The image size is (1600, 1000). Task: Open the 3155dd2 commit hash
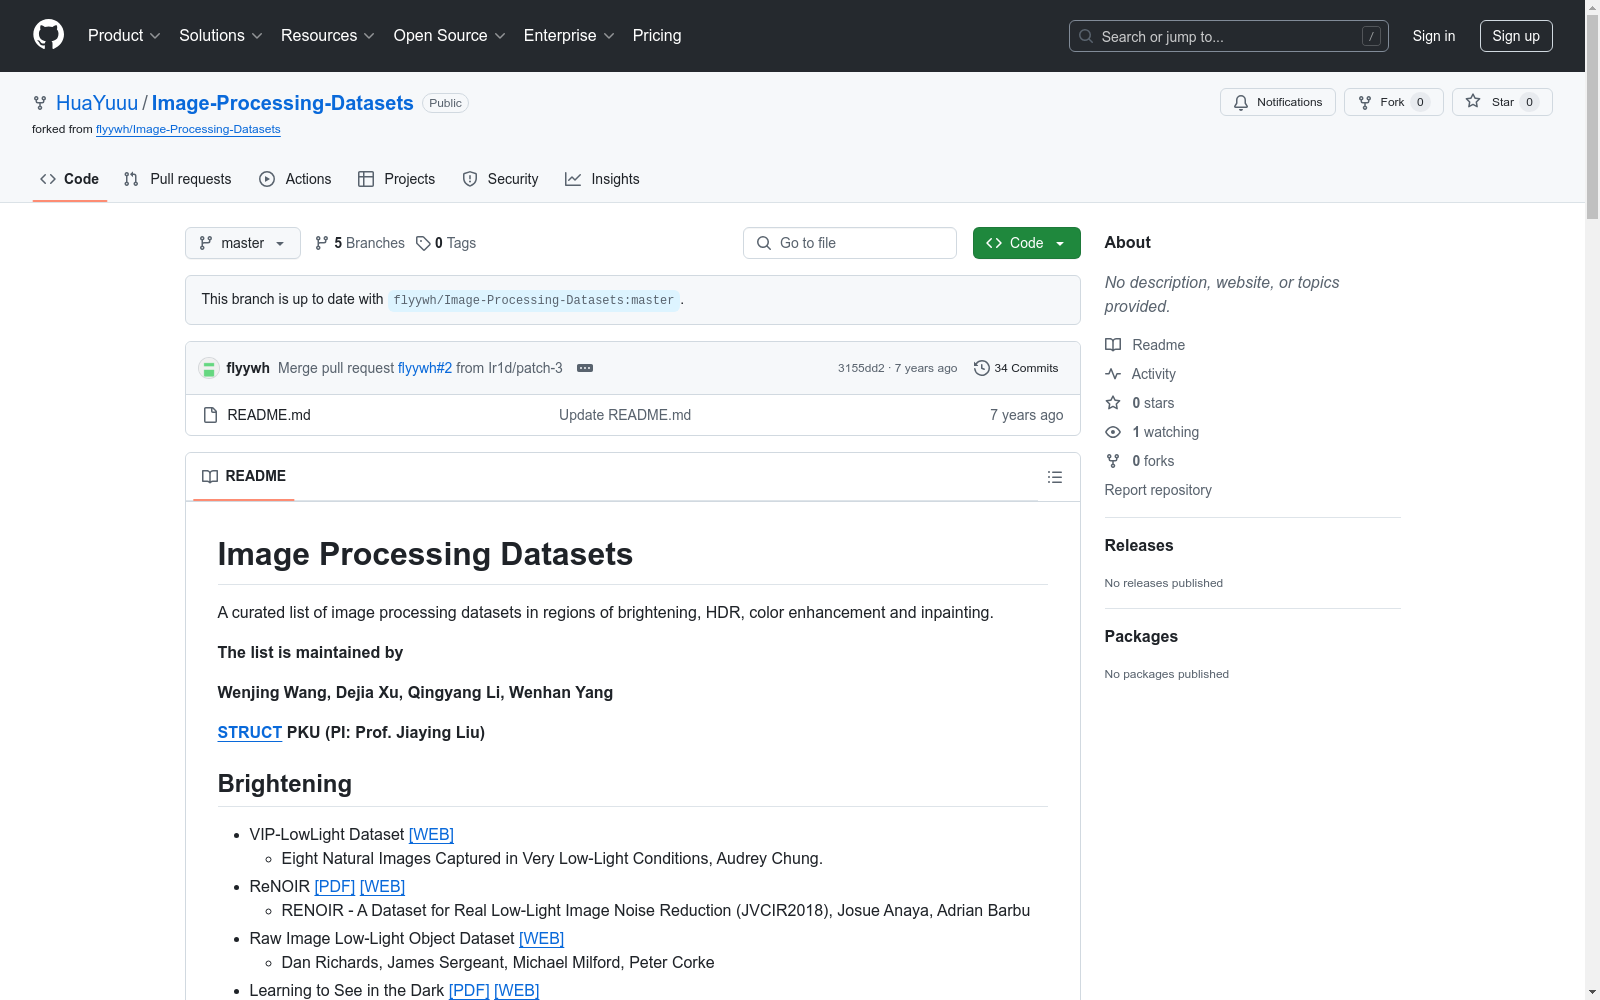(861, 368)
